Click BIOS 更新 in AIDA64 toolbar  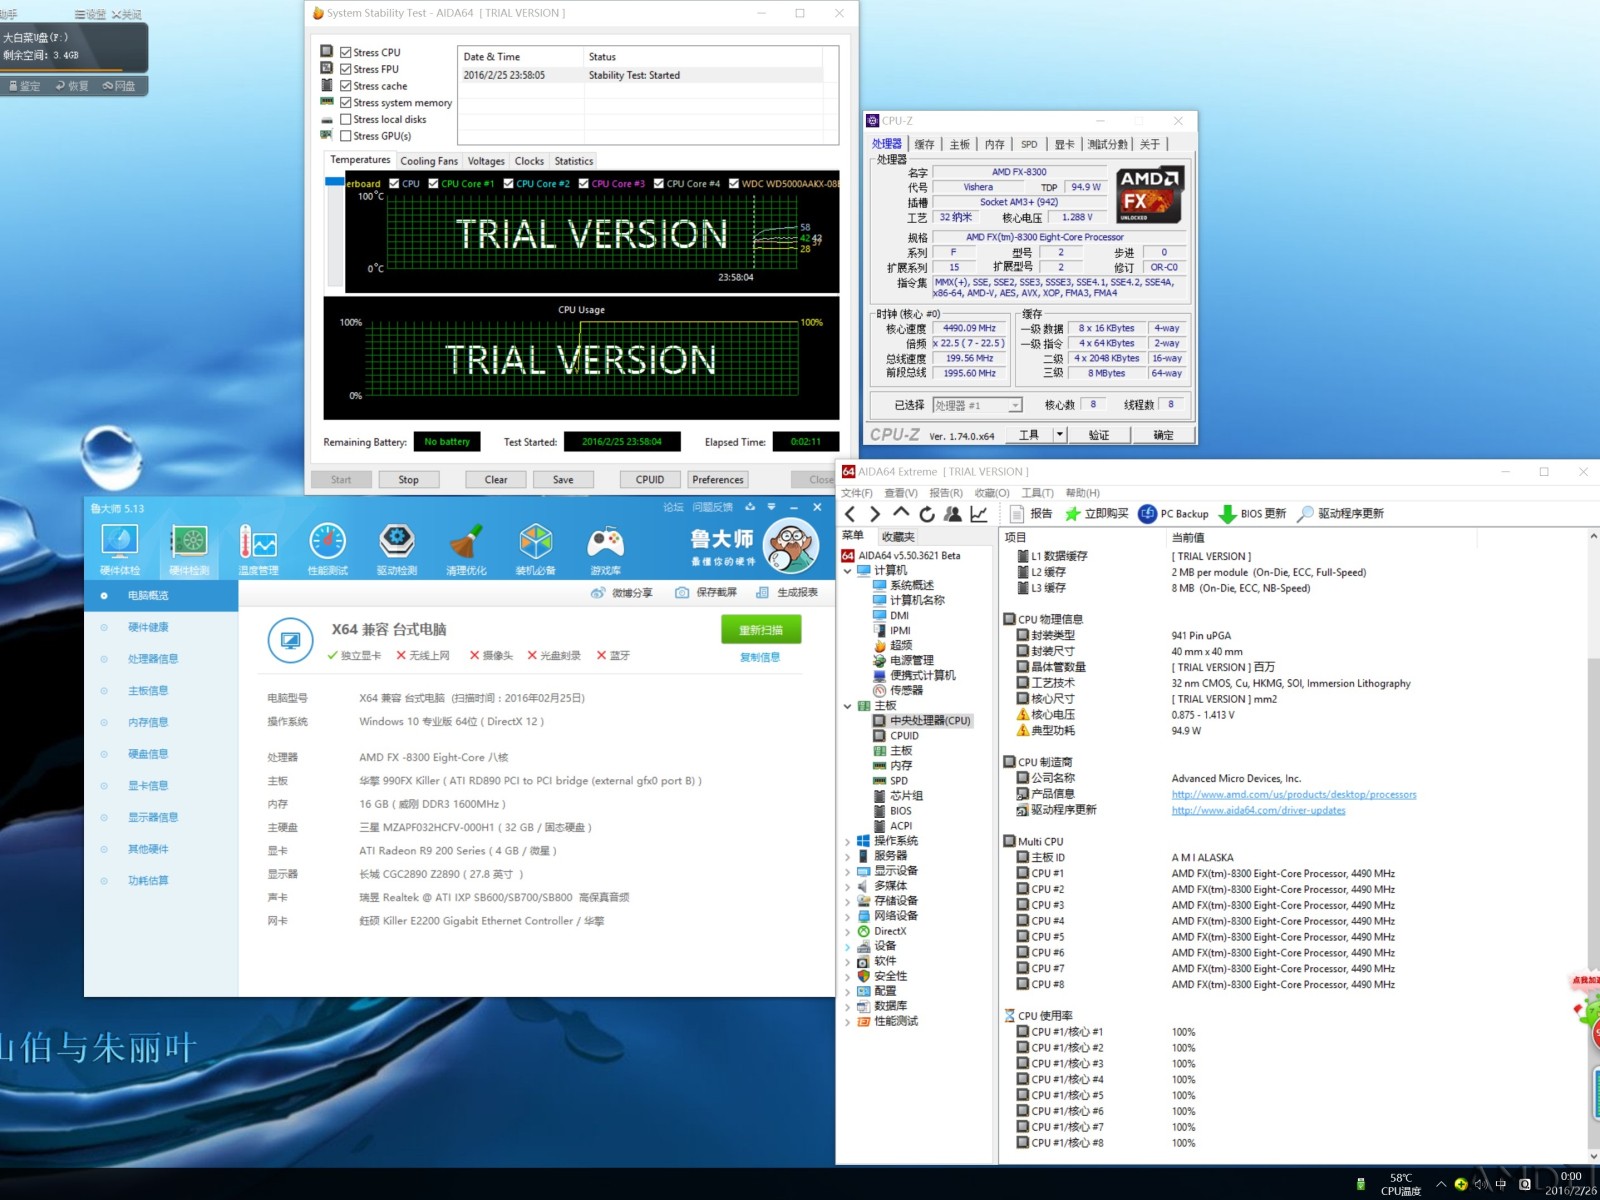(x=1252, y=514)
